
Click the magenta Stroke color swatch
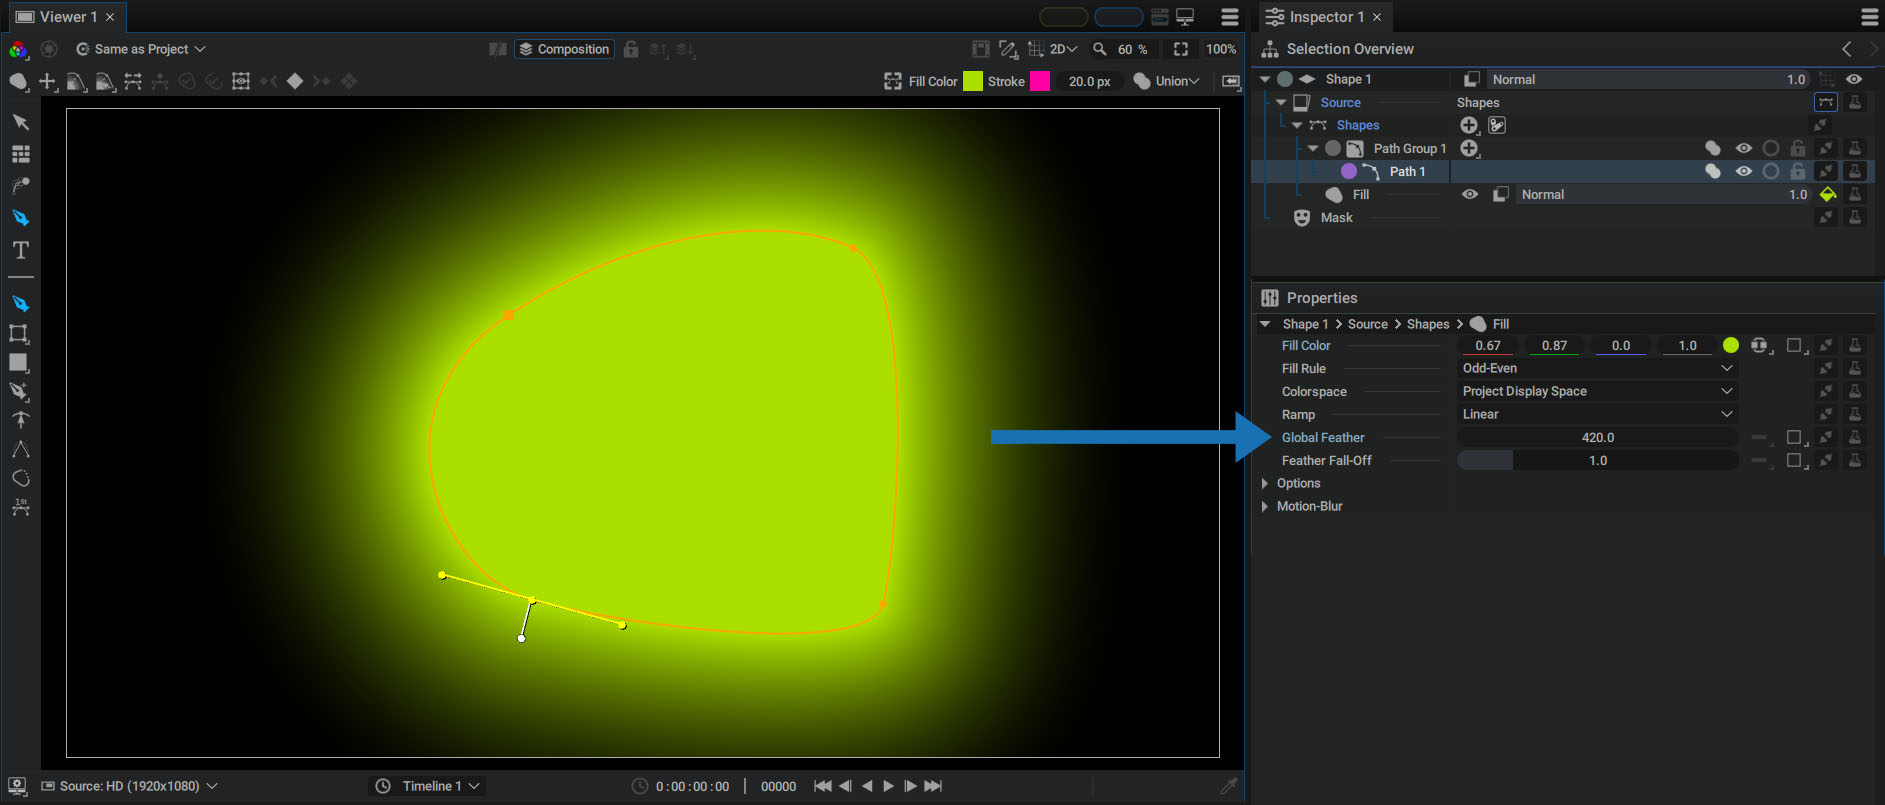click(x=1040, y=81)
